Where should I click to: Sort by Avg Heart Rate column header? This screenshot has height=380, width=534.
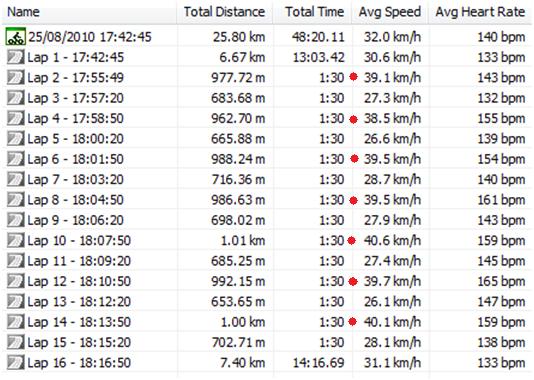click(480, 12)
